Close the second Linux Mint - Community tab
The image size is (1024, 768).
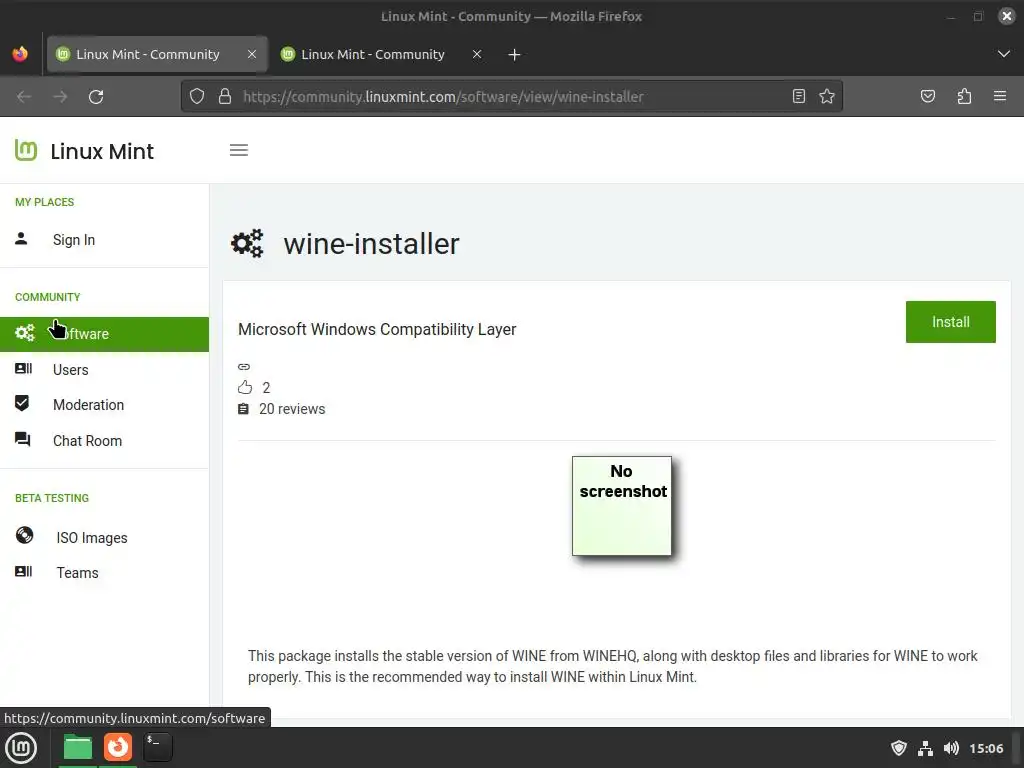pyautogui.click(x=477, y=54)
